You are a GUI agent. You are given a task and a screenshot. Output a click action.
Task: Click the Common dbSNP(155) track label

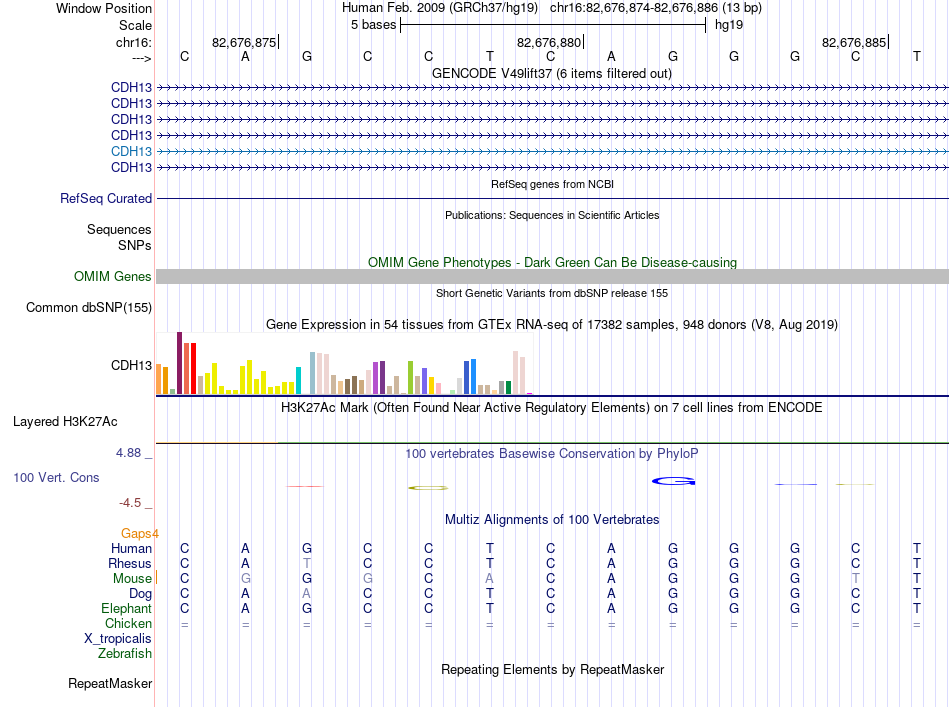coord(88,307)
